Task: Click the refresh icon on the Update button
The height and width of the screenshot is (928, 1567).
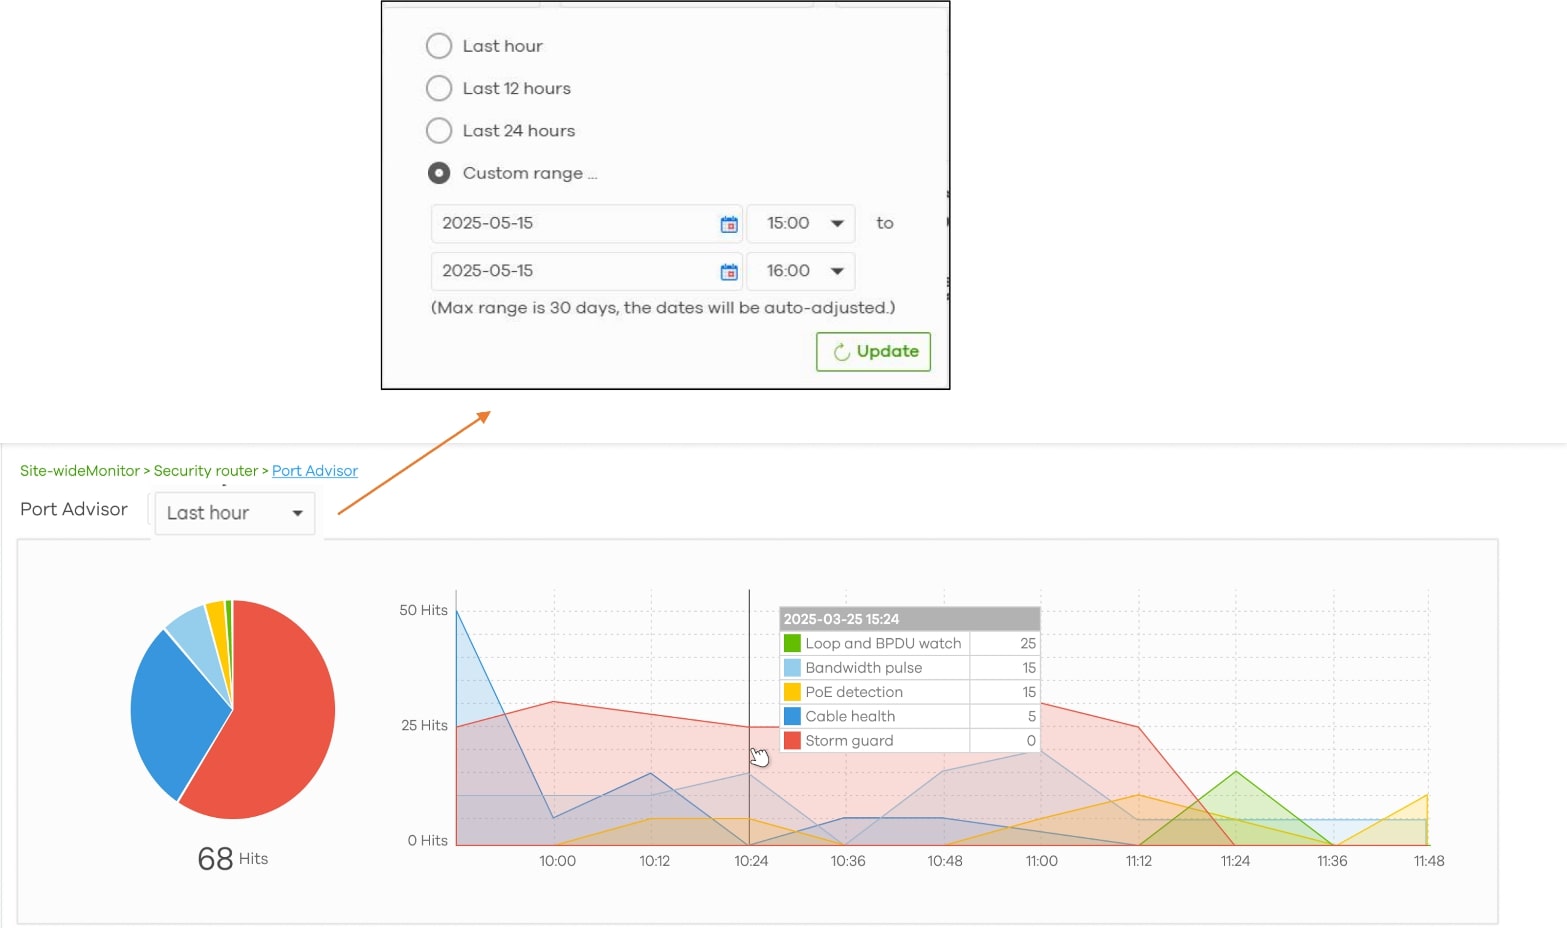Action: pyautogui.click(x=842, y=352)
